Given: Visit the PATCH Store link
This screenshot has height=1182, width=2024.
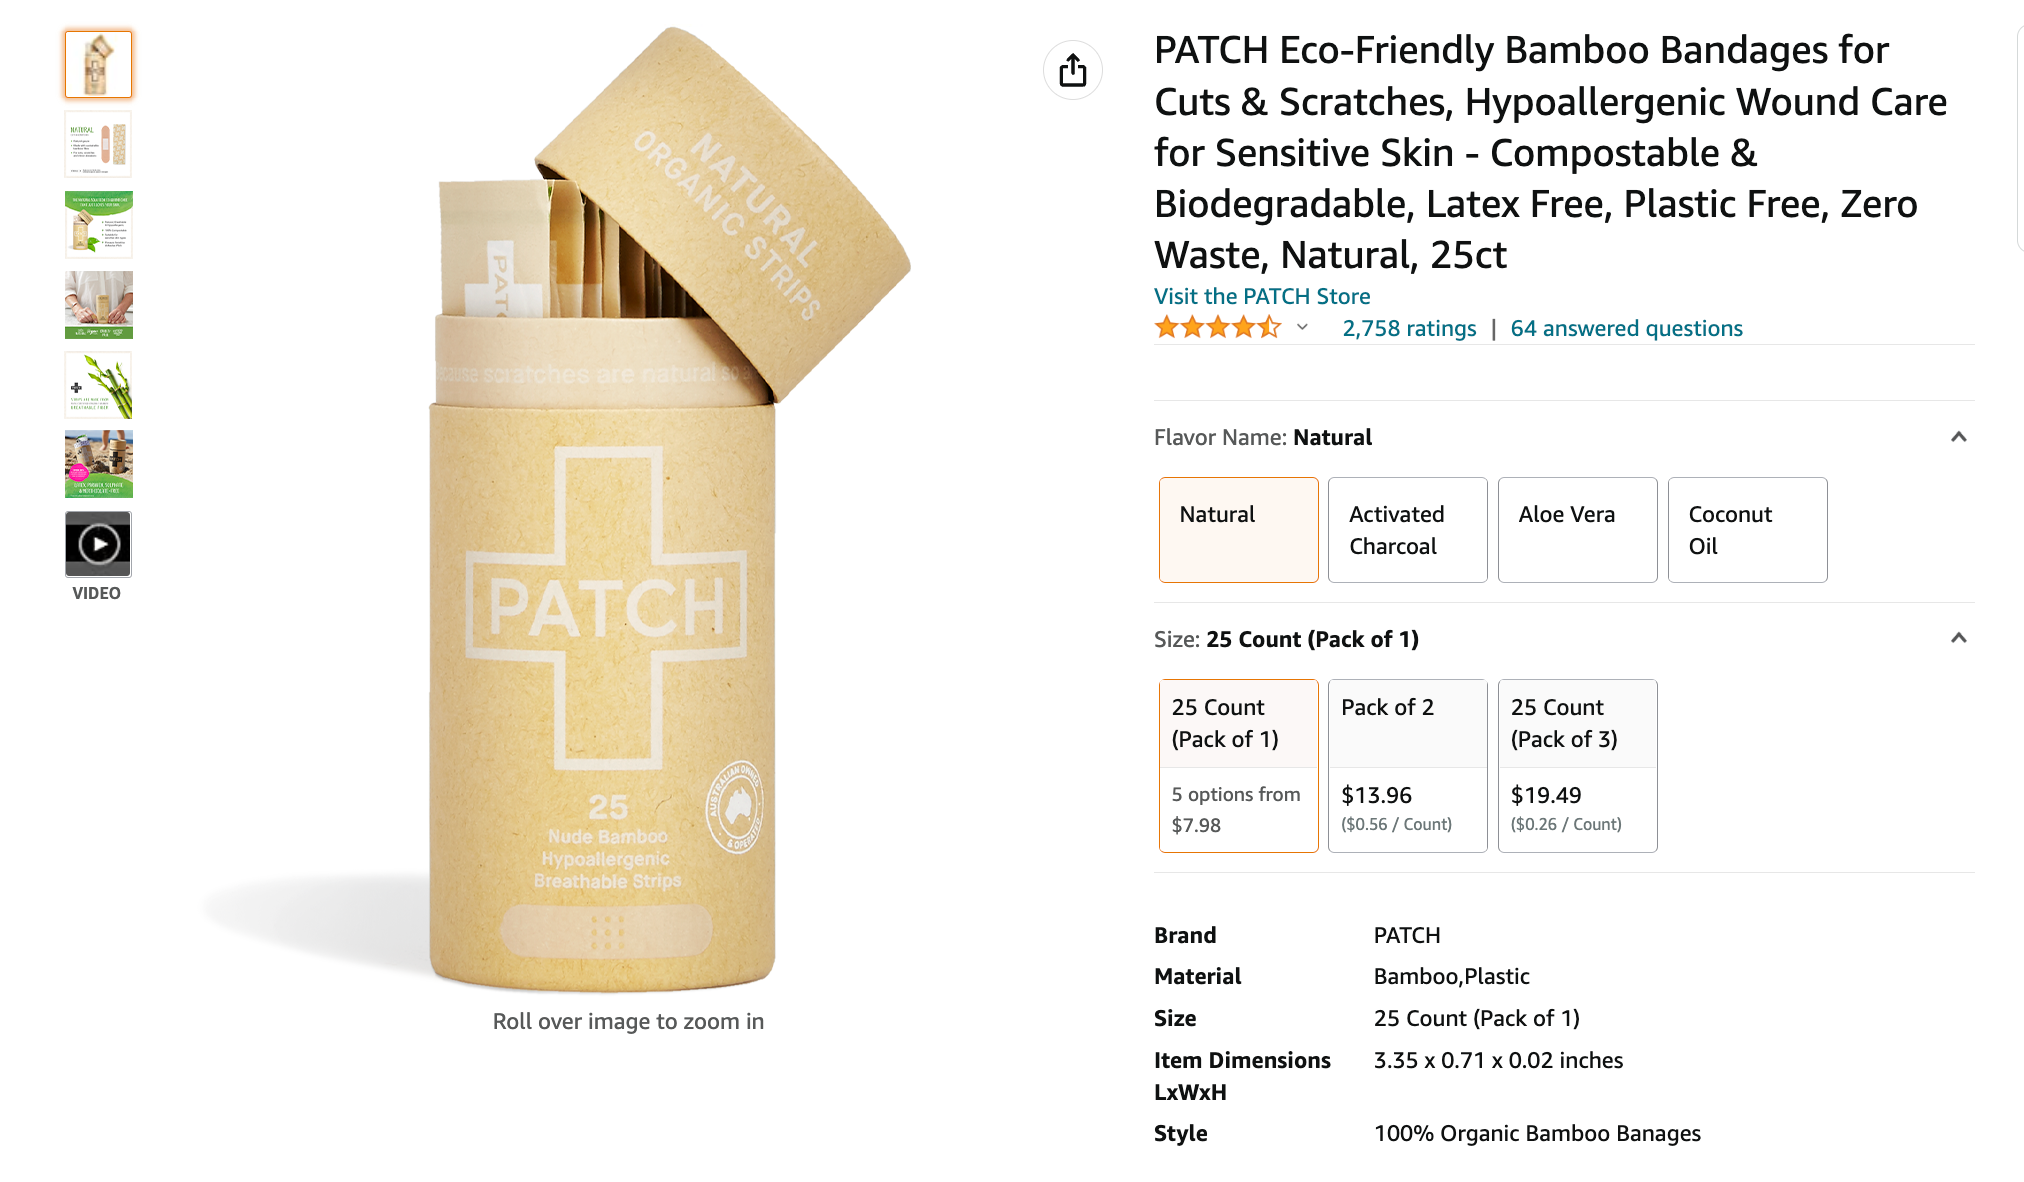Looking at the screenshot, I should pos(1262,296).
